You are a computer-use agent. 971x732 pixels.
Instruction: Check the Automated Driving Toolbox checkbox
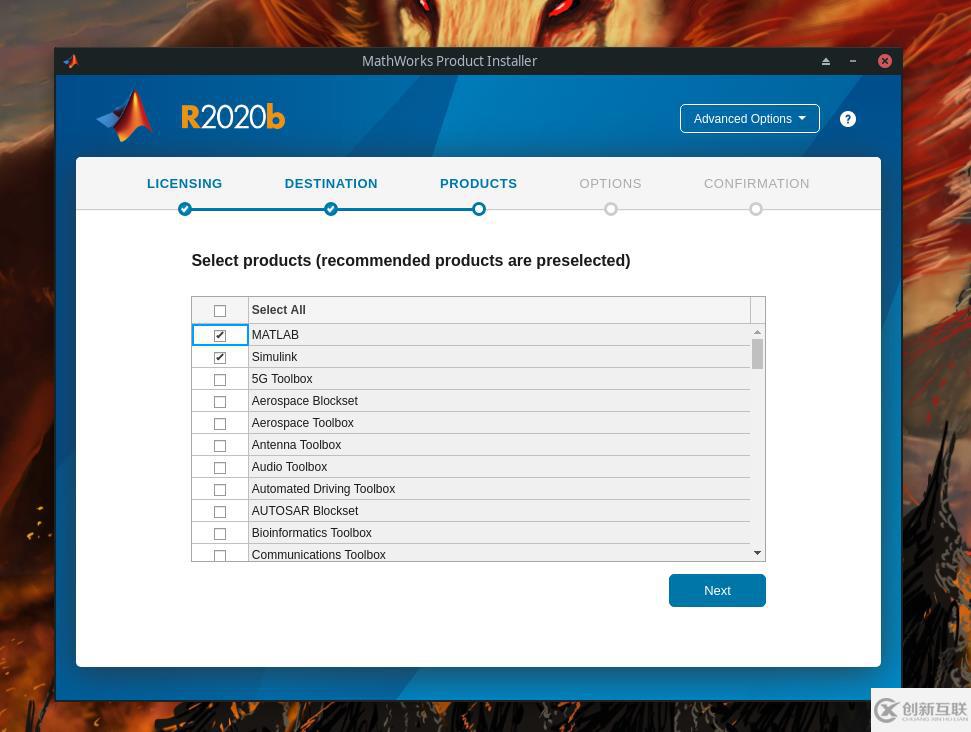220,490
